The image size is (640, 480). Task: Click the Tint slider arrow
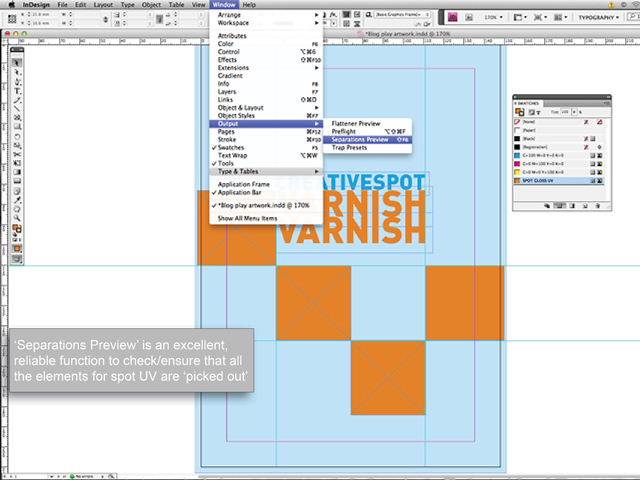click(574, 112)
